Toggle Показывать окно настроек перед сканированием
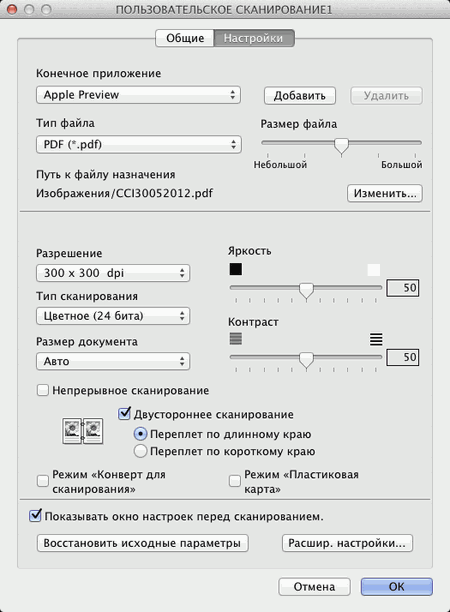Image resolution: width=450 pixels, height=612 pixels. click(35, 516)
